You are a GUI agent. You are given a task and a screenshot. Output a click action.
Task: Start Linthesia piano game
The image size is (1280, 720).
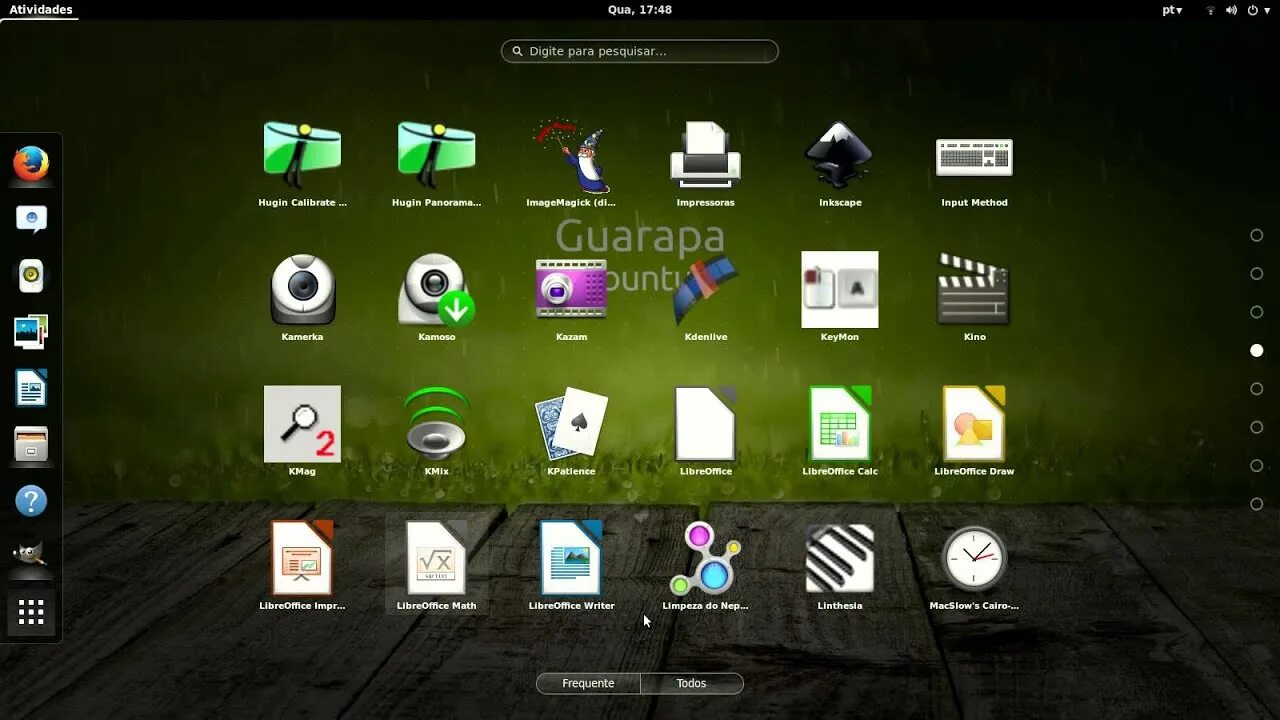click(x=840, y=567)
